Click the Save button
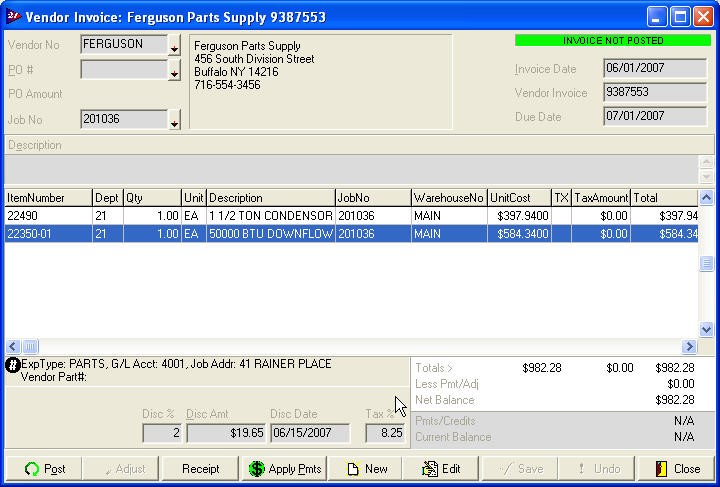Image resolution: width=720 pixels, height=487 pixels. tap(519, 469)
